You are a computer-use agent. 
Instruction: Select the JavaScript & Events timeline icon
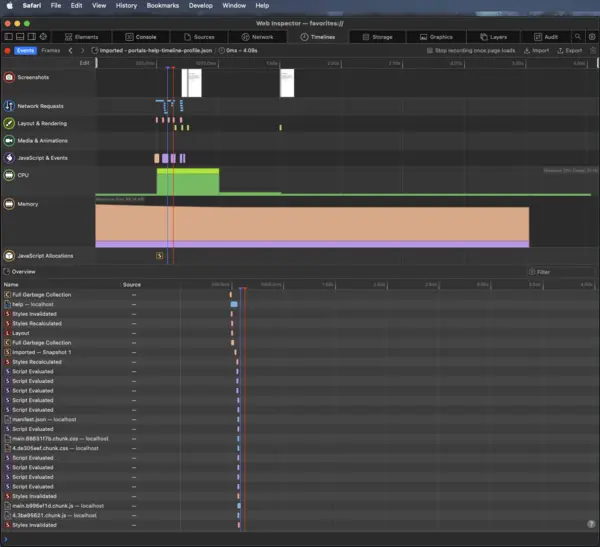coord(9,158)
